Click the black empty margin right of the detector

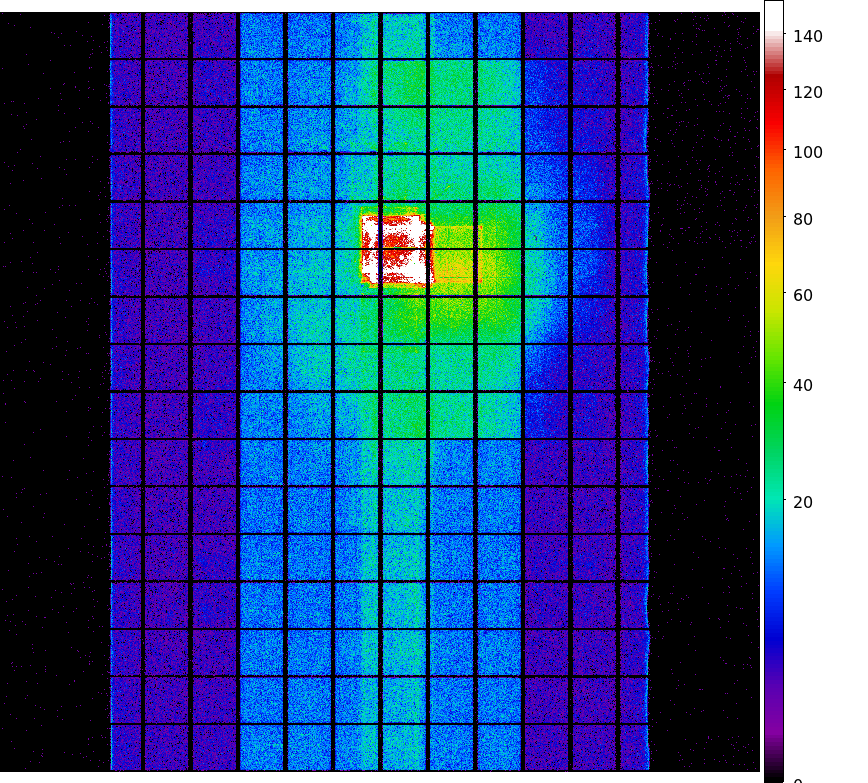pyautogui.click(x=705, y=400)
